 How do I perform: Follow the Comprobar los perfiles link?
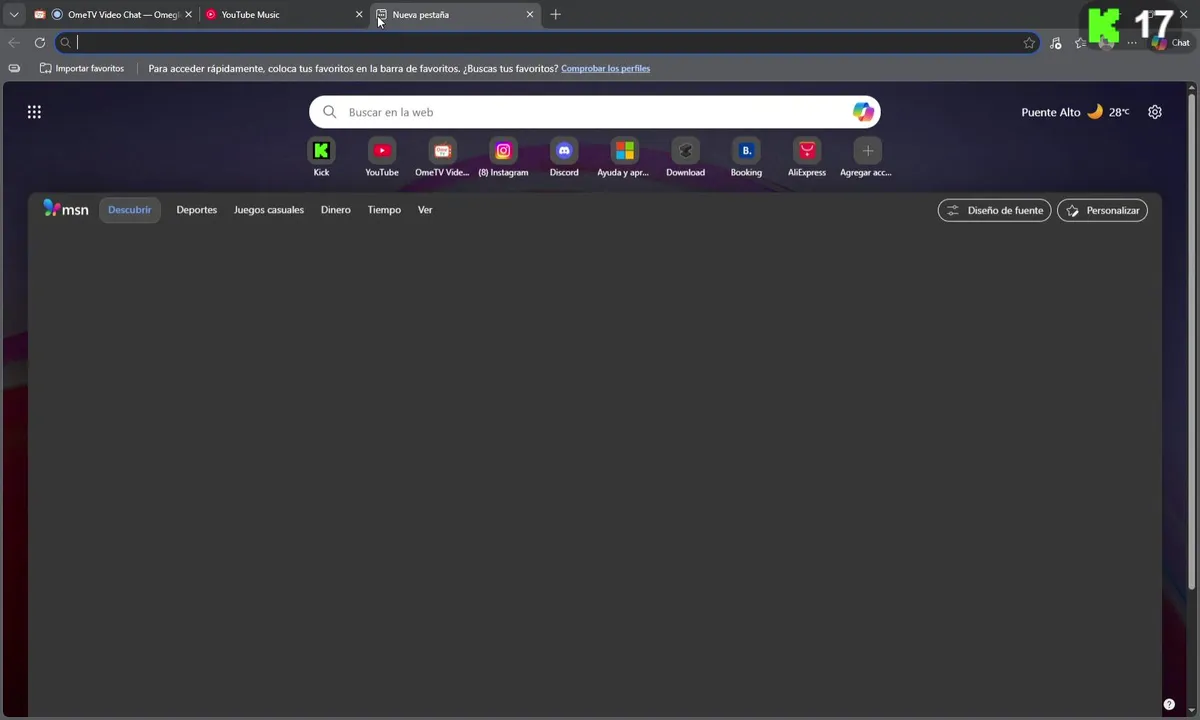[x=605, y=68]
